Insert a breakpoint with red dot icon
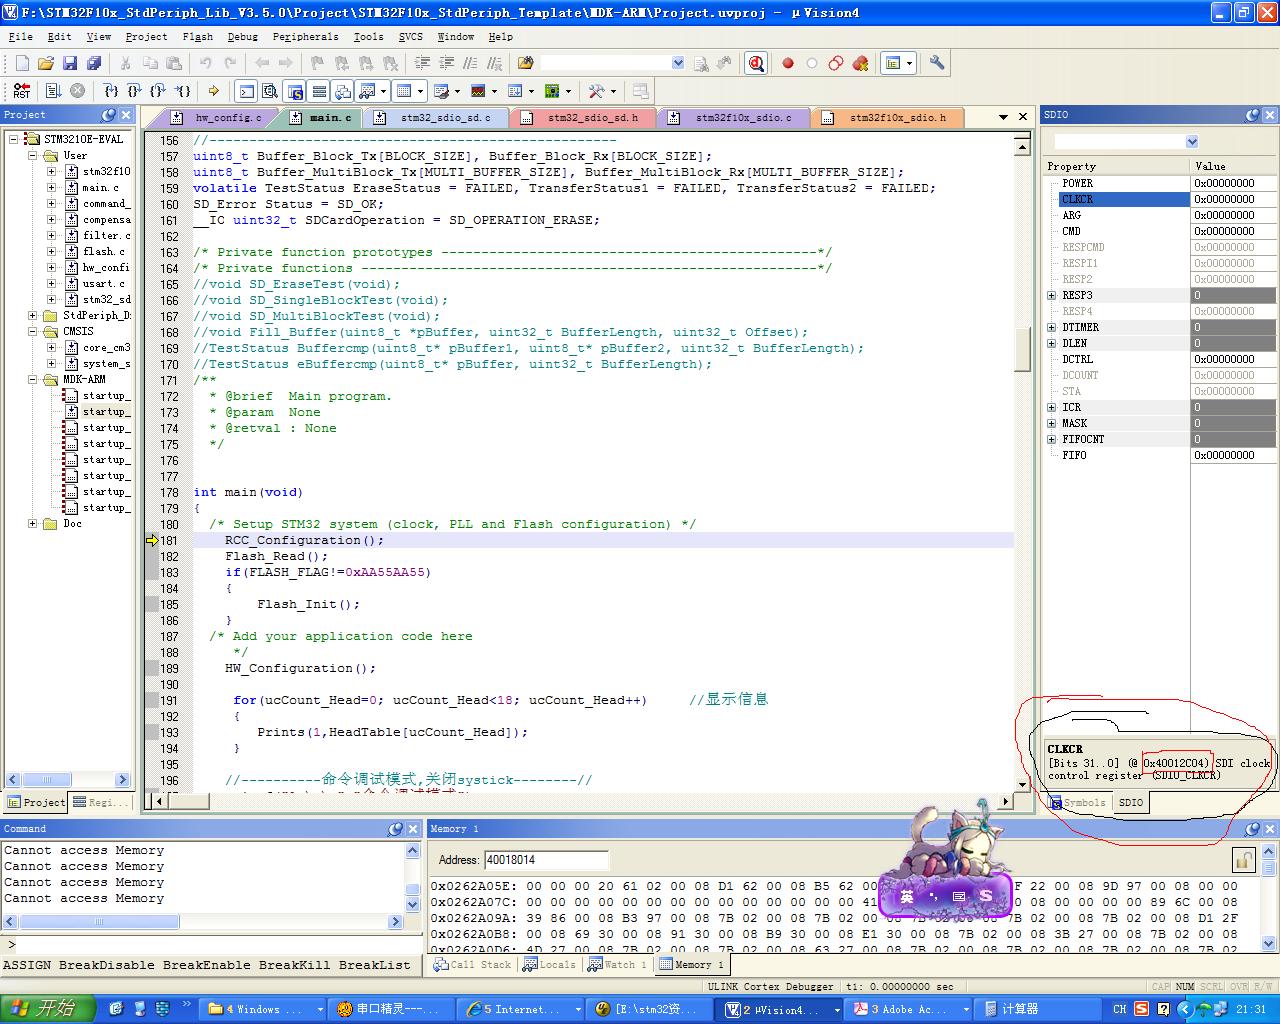 788,63
